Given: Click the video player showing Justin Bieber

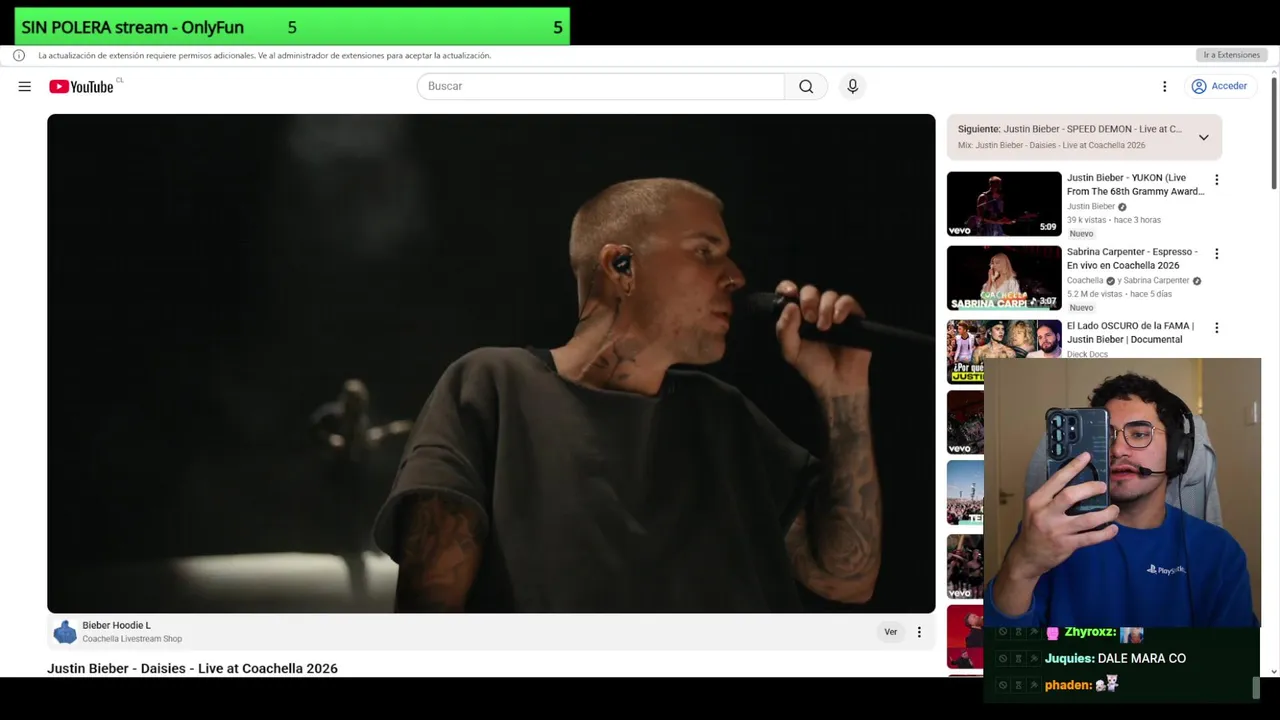Looking at the screenshot, I should [491, 363].
